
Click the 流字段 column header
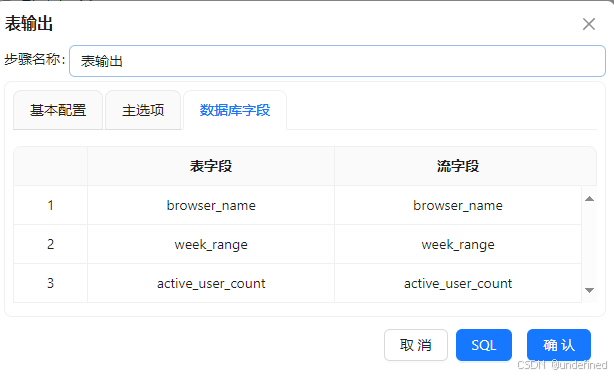coord(458,166)
